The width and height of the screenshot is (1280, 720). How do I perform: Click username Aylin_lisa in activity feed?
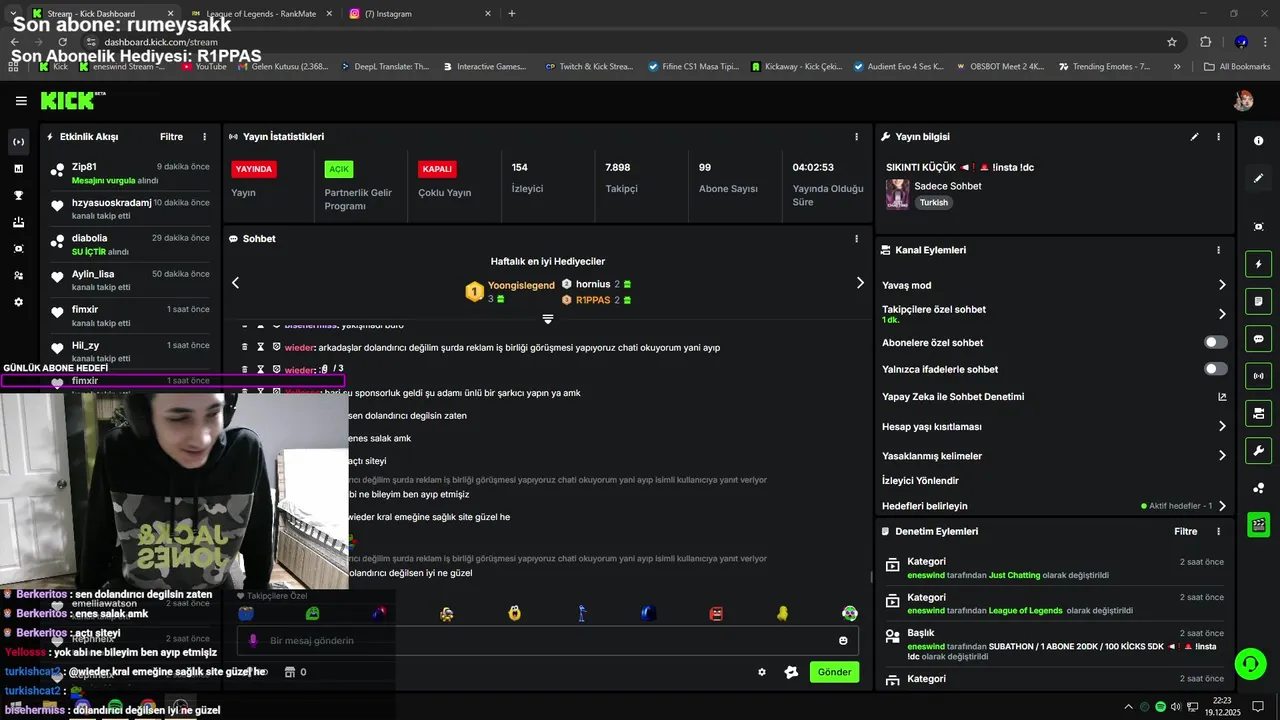(93, 274)
